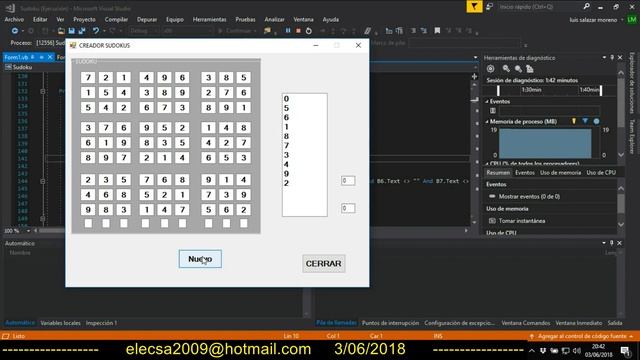640x360 pixels.
Task: Open luis salazar moreno account dropdown
Action: 622,20
